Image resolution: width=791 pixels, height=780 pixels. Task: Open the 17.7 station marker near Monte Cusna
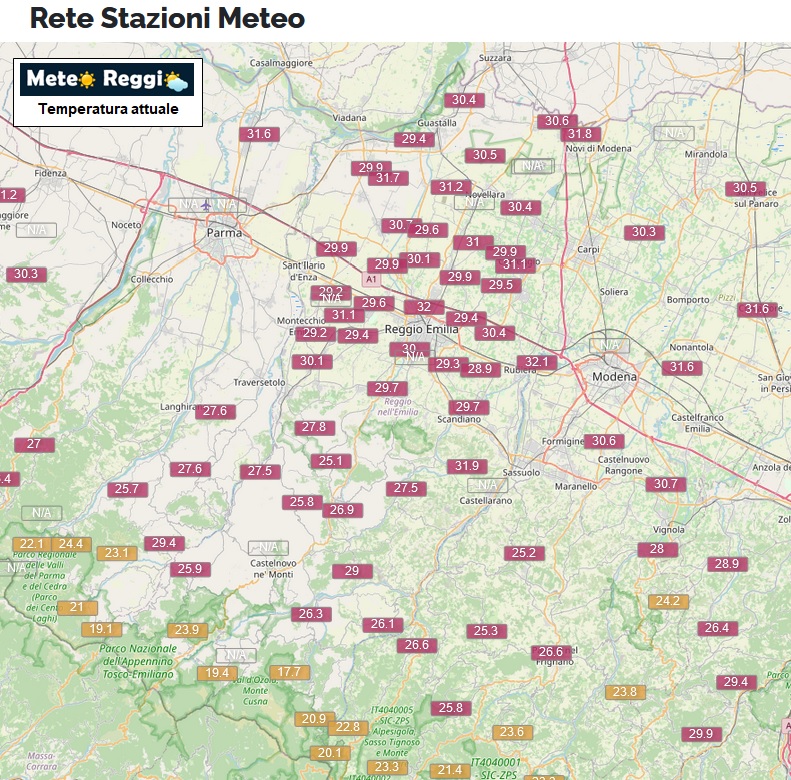click(289, 672)
